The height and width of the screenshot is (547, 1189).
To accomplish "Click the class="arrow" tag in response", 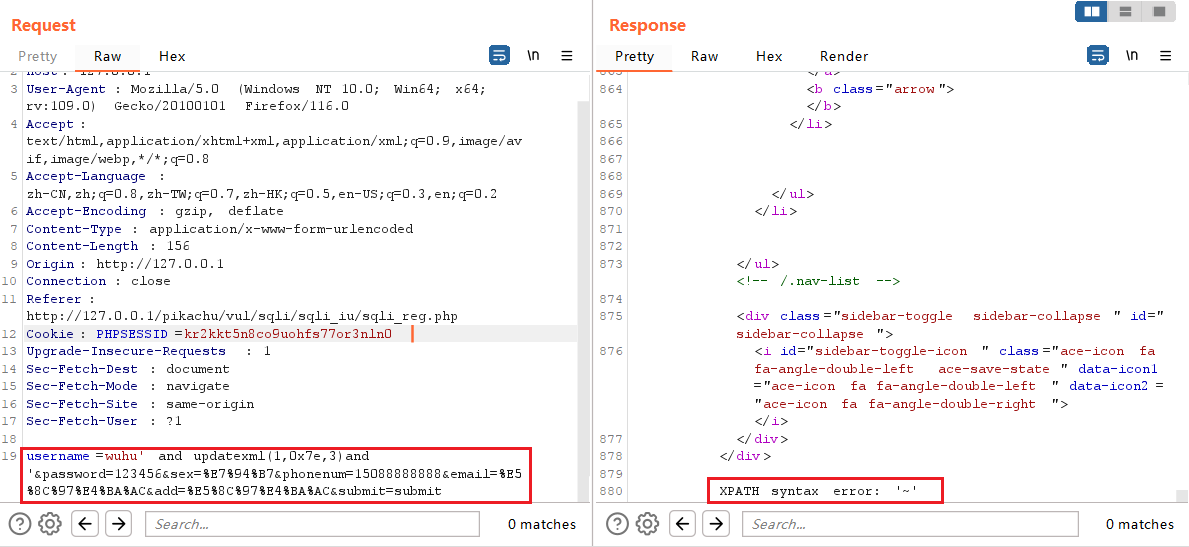I will click(x=880, y=89).
